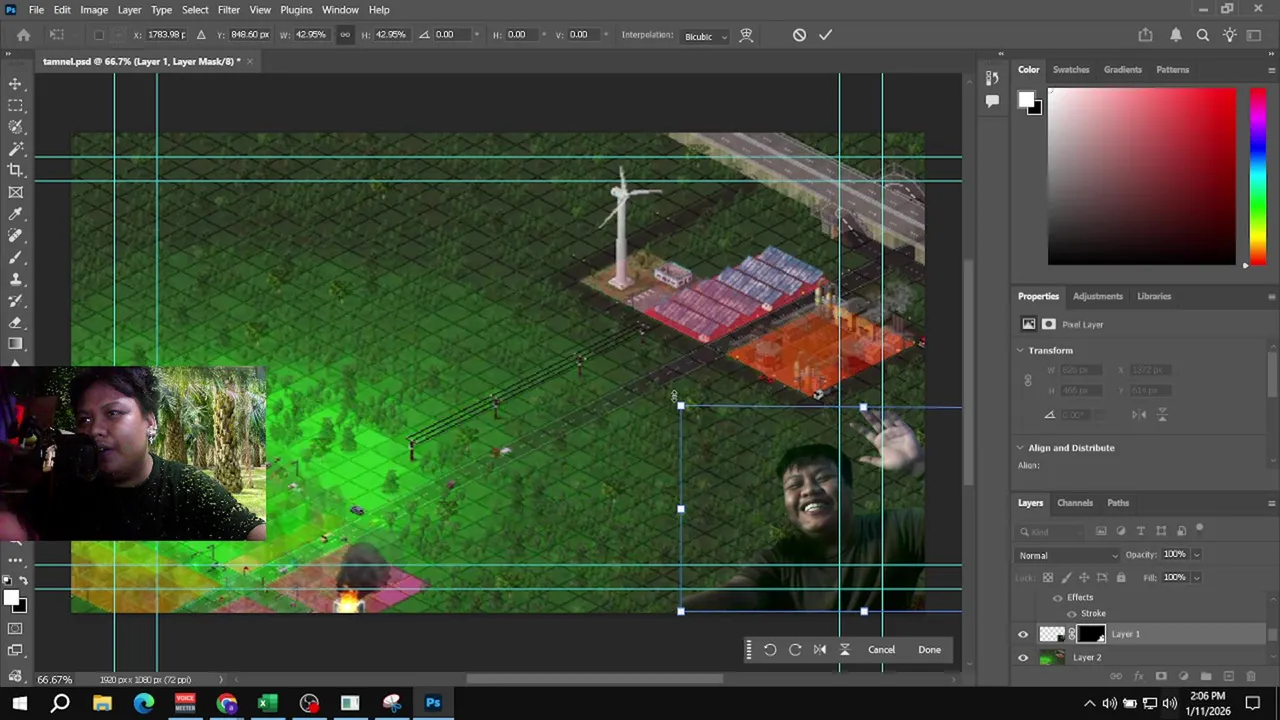Viewport: 1280px width, 720px height.
Task: Click the Done button
Action: [x=929, y=650]
